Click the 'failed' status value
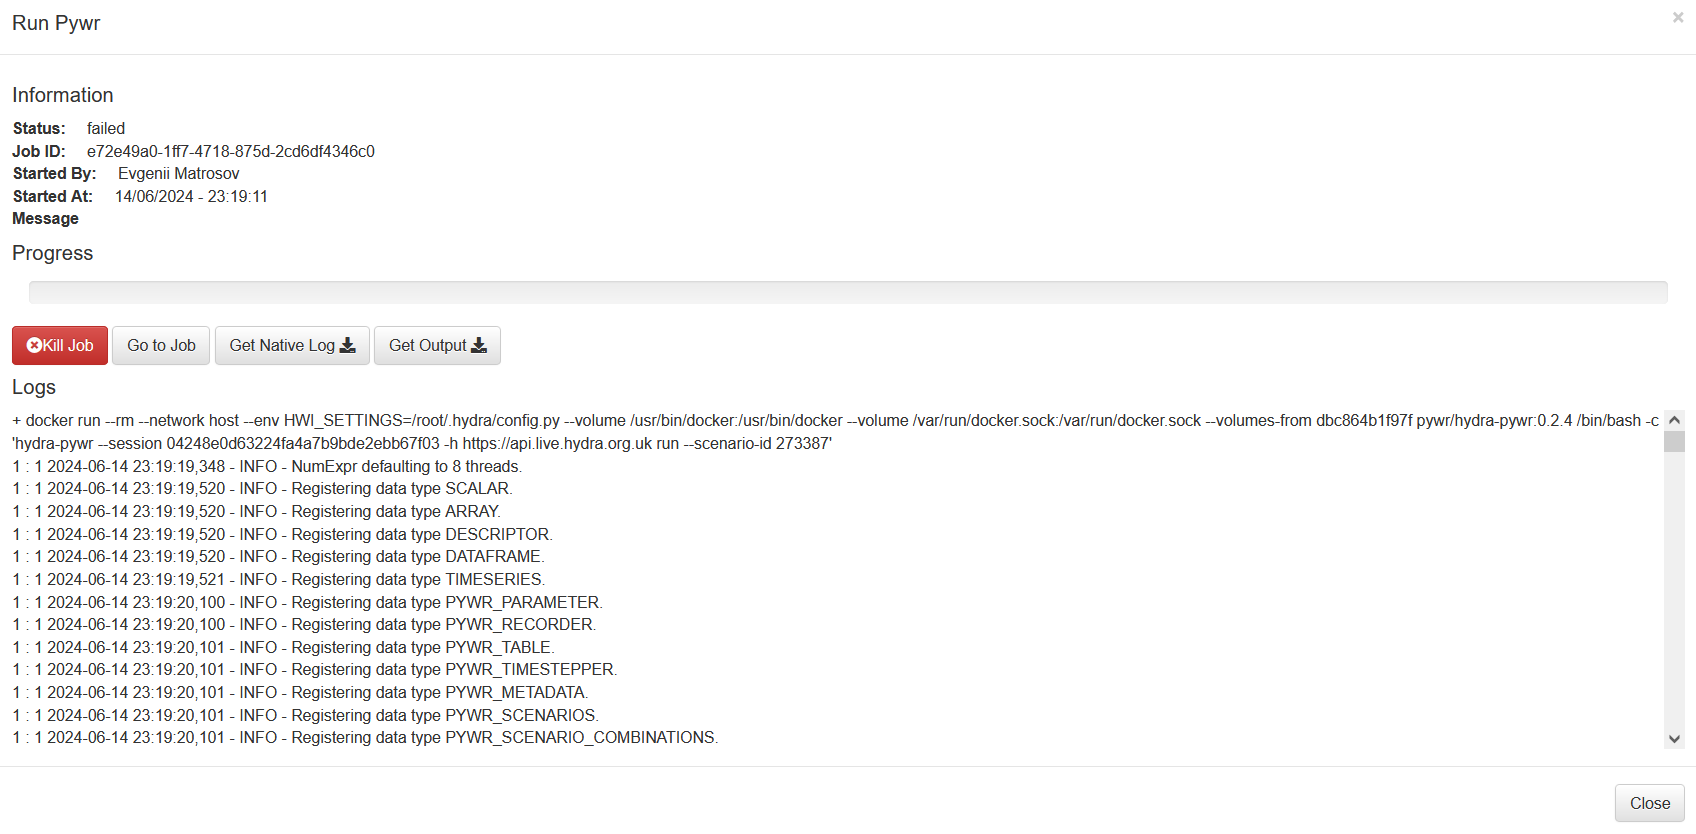Image resolution: width=1696 pixels, height=834 pixels. [x=105, y=128]
